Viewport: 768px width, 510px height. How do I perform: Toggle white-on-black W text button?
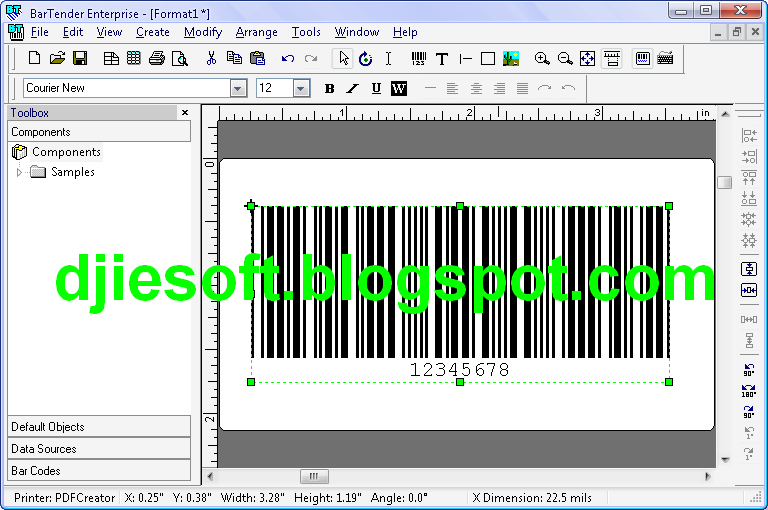point(399,88)
